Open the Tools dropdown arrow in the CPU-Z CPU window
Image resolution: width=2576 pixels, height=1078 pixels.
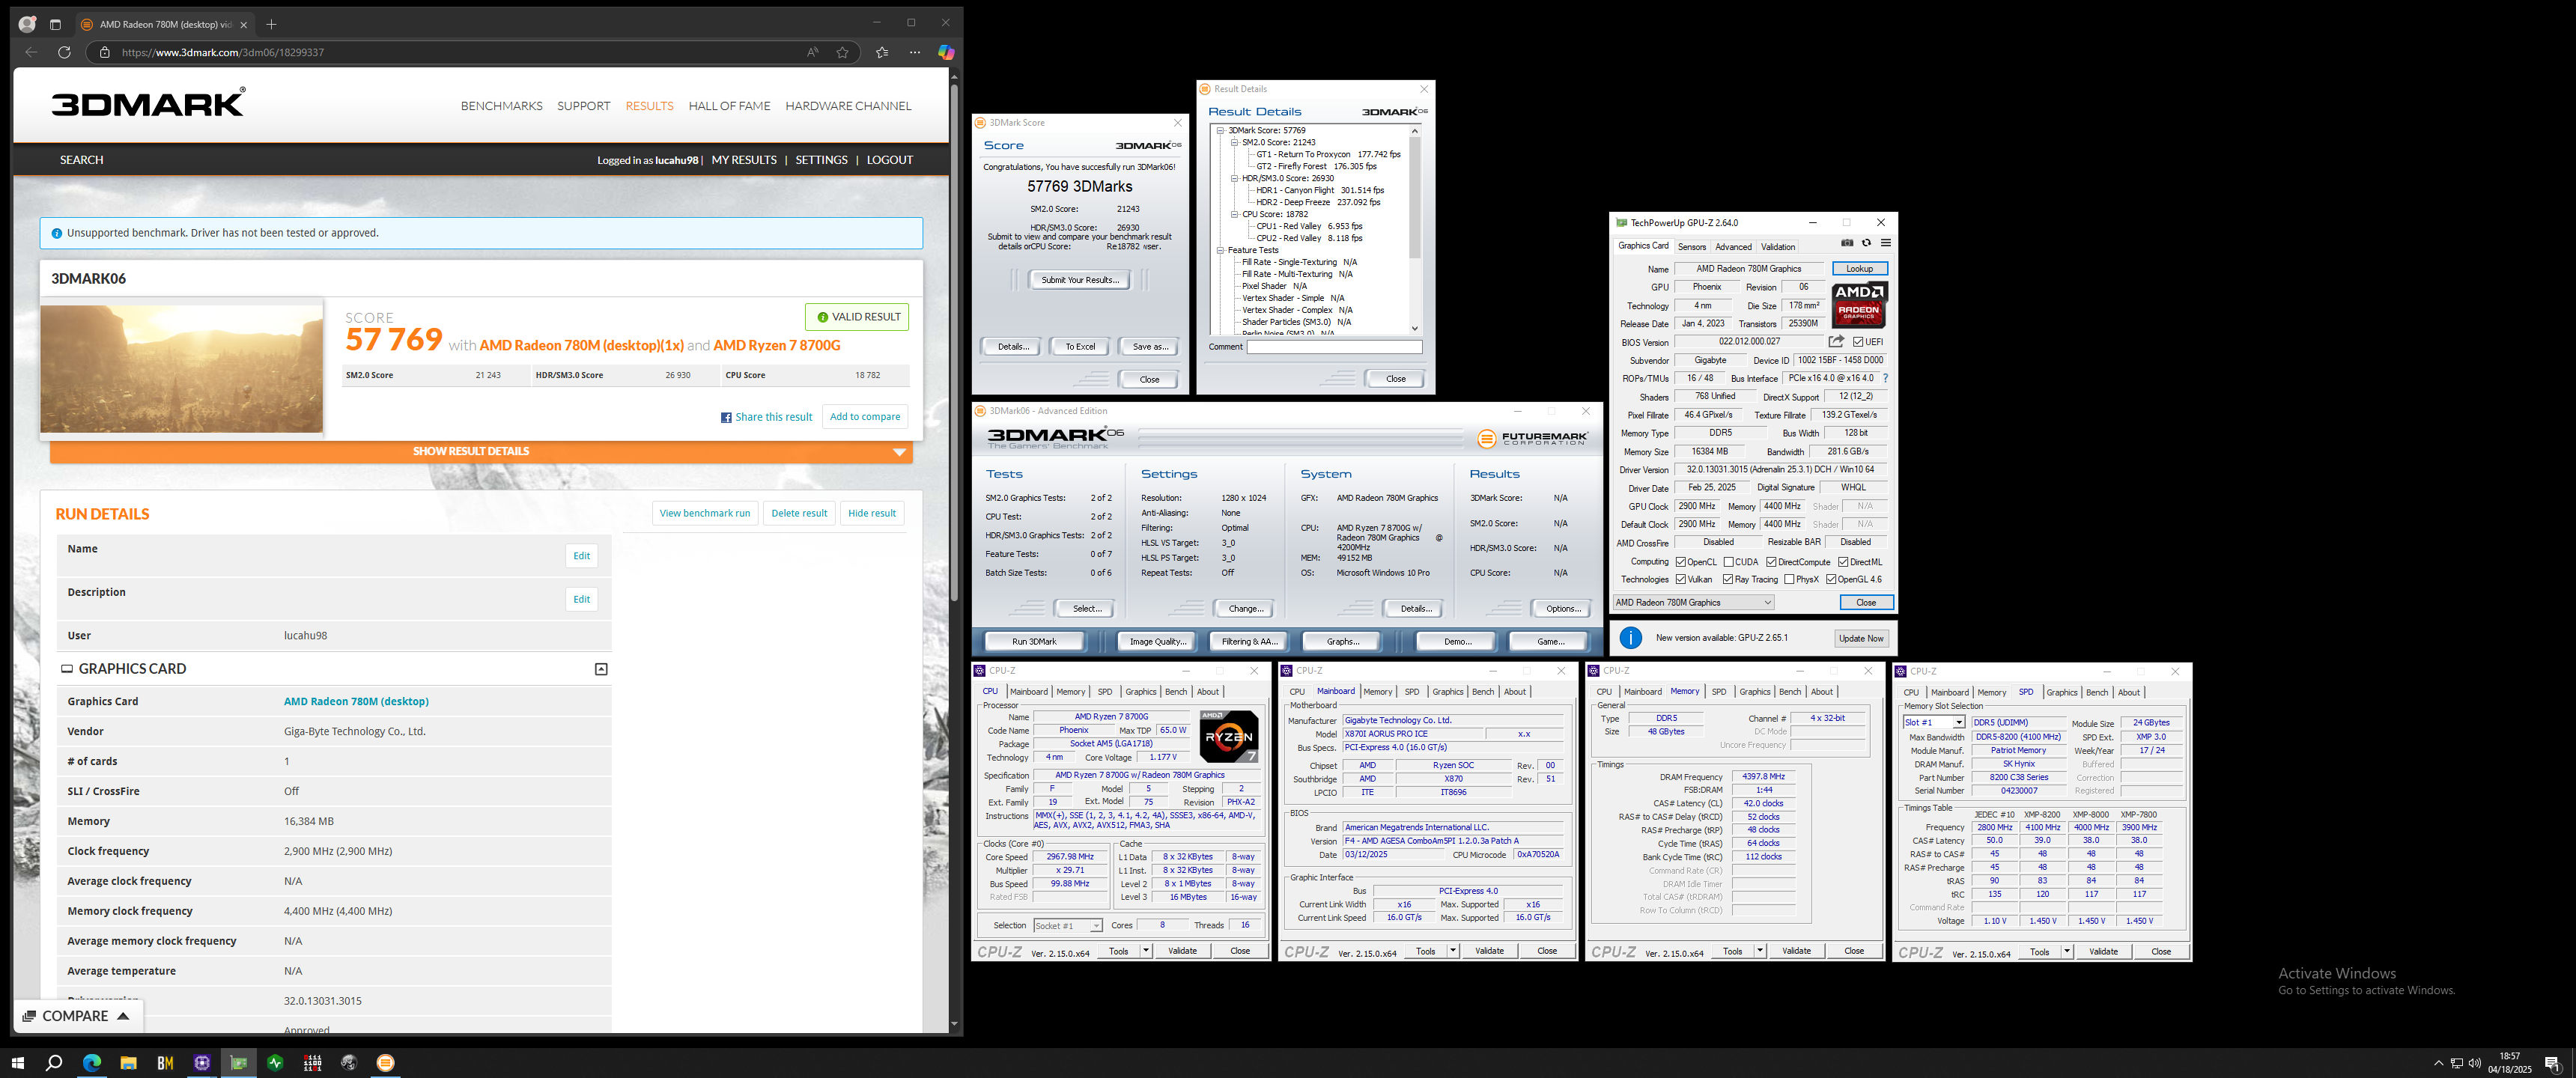1146,951
